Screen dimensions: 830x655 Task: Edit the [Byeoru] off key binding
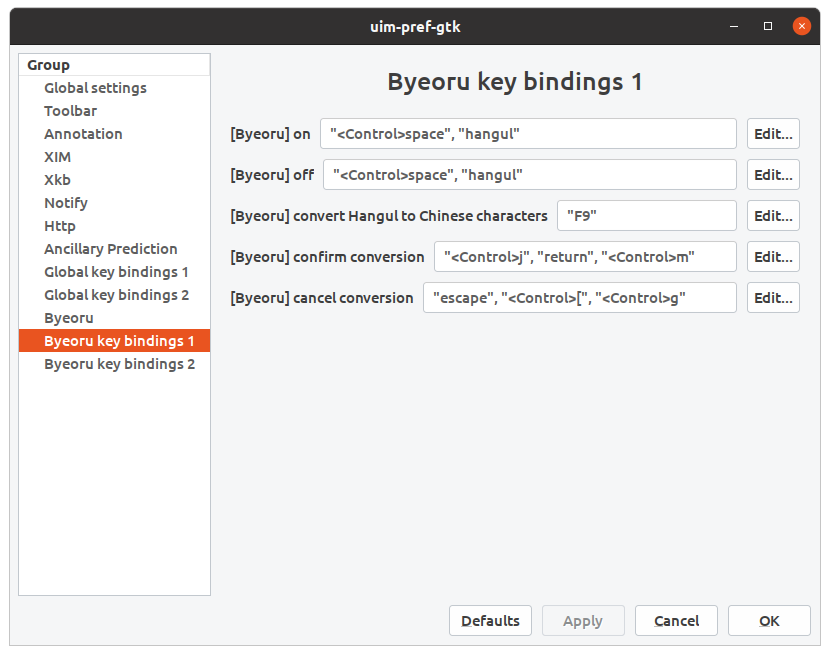[773, 175]
